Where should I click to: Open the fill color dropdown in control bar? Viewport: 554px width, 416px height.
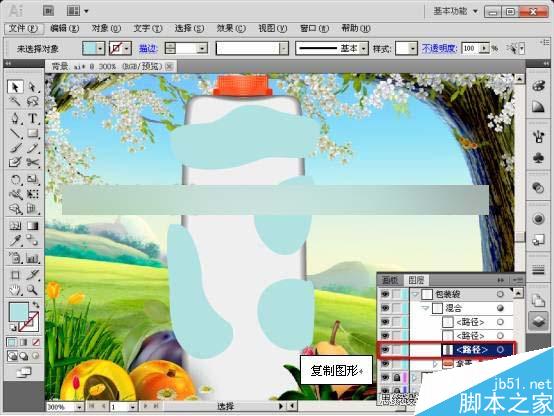click(101, 48)
